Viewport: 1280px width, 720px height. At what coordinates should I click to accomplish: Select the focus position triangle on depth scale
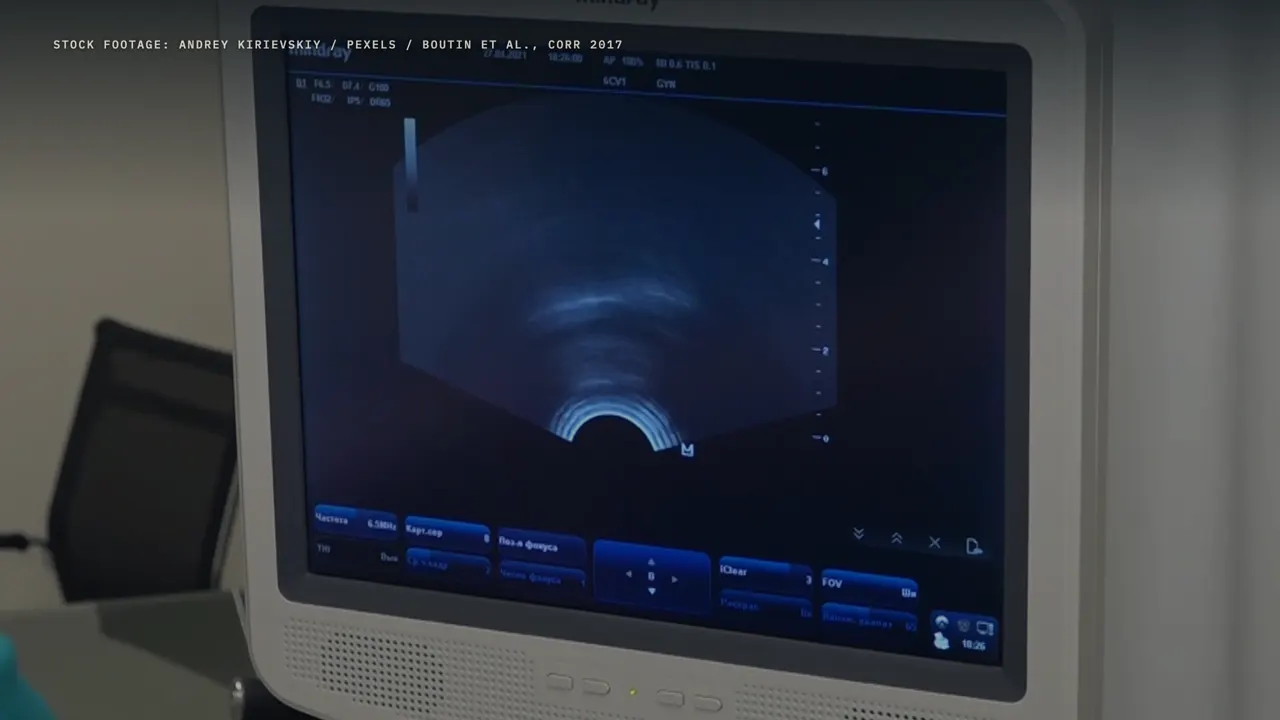click(817, 225)
